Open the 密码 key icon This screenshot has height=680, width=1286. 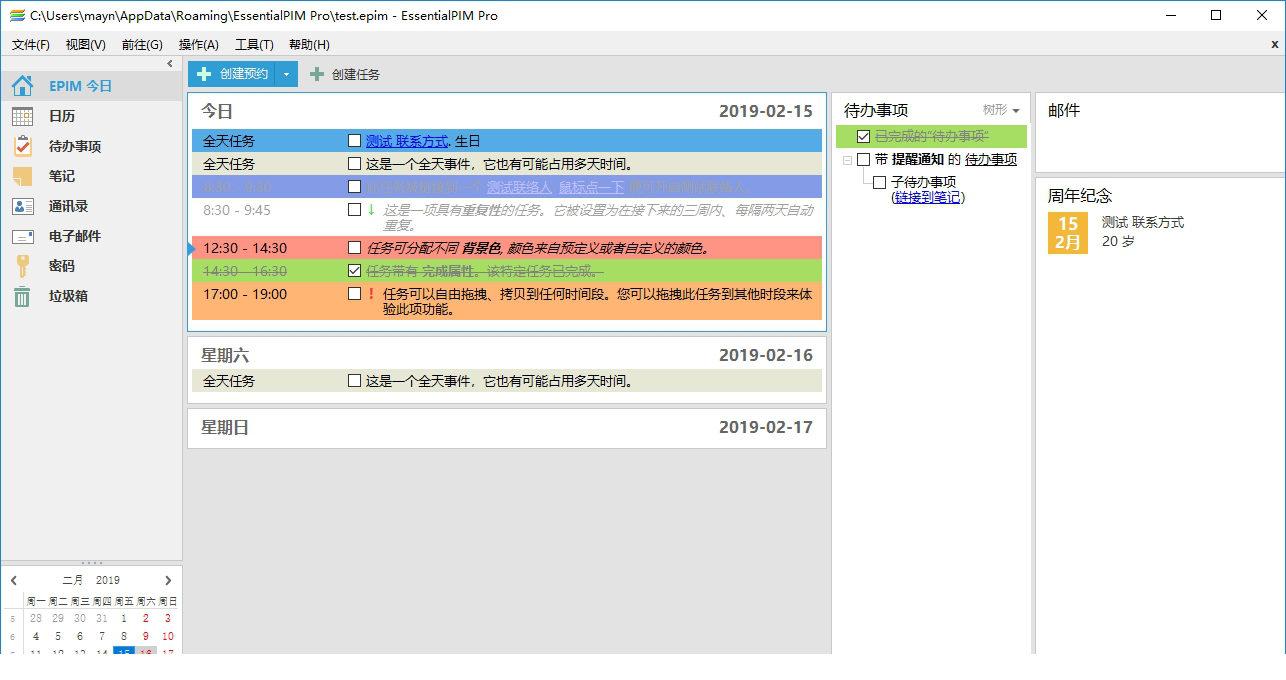22,266
